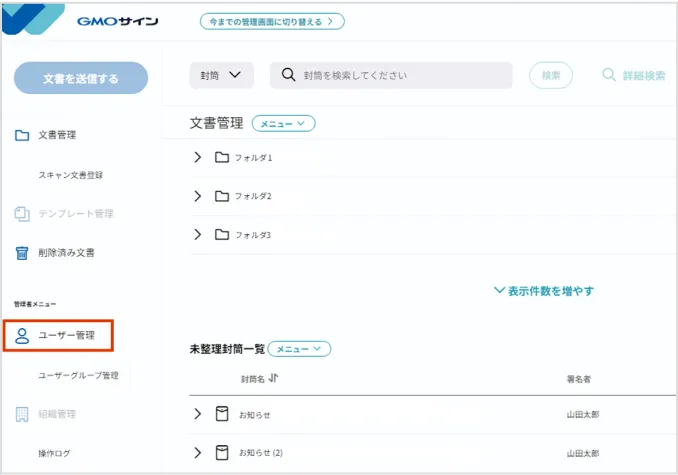This screenshot has width=678, height=475.
Task: Expand the お知らせ (2) row chevron
Action: pyautogui.click(x=198, y=453)
